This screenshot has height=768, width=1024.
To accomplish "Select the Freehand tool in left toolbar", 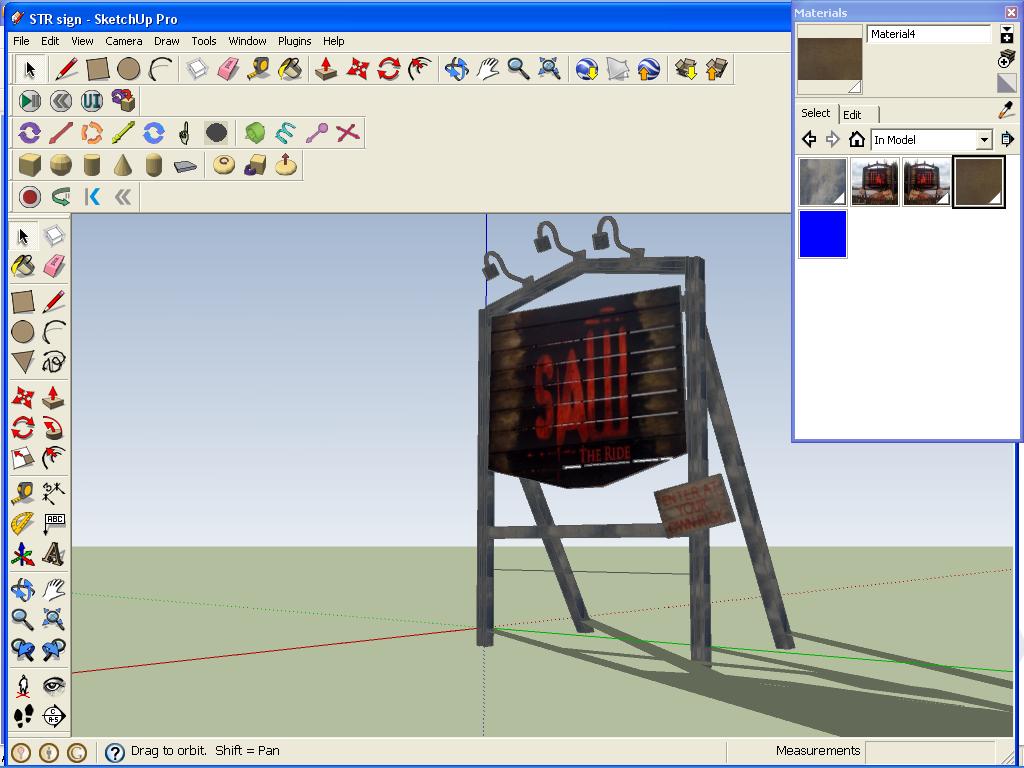I will [54, 362].
